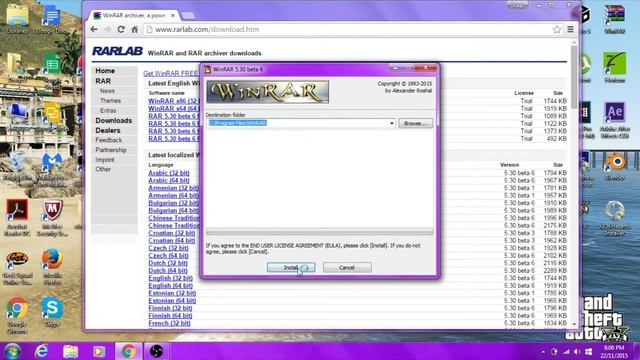
Task: Click the Chrome address bar
Action: (351, 29)
